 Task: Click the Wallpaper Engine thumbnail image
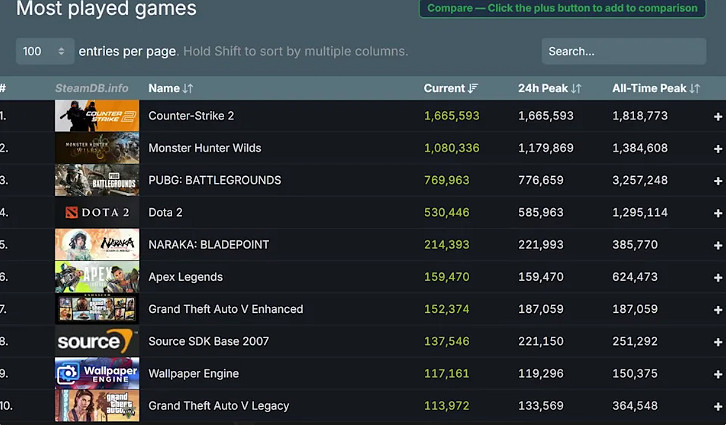(97, 374)
